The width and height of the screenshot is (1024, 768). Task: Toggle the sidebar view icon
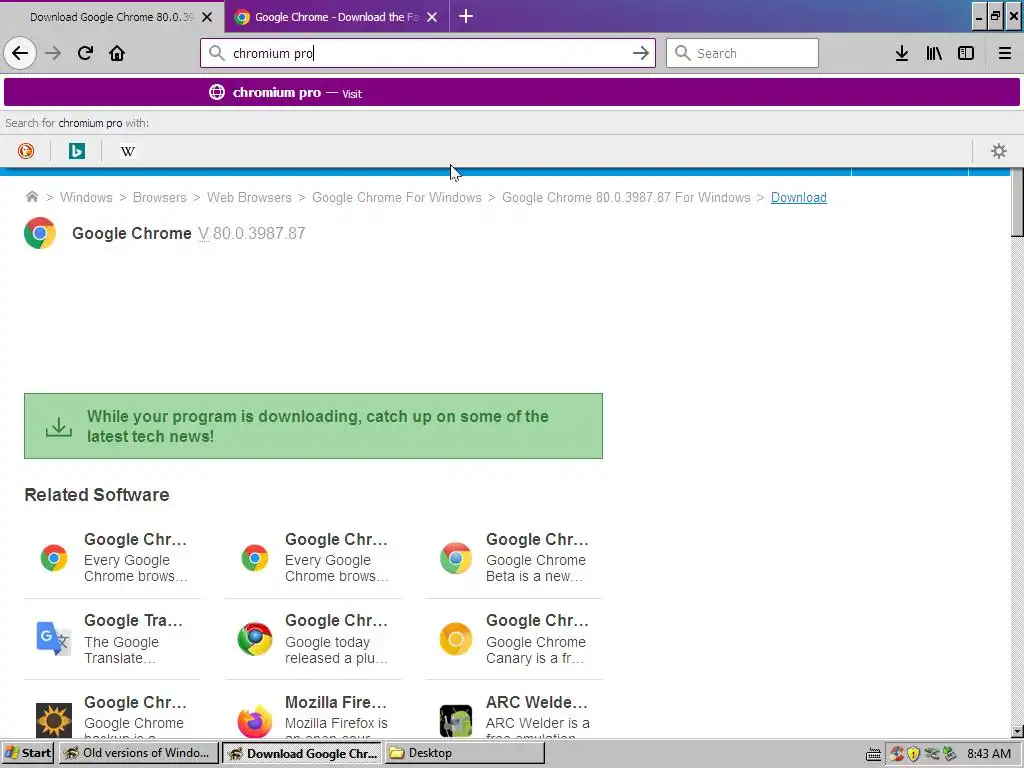966,53
